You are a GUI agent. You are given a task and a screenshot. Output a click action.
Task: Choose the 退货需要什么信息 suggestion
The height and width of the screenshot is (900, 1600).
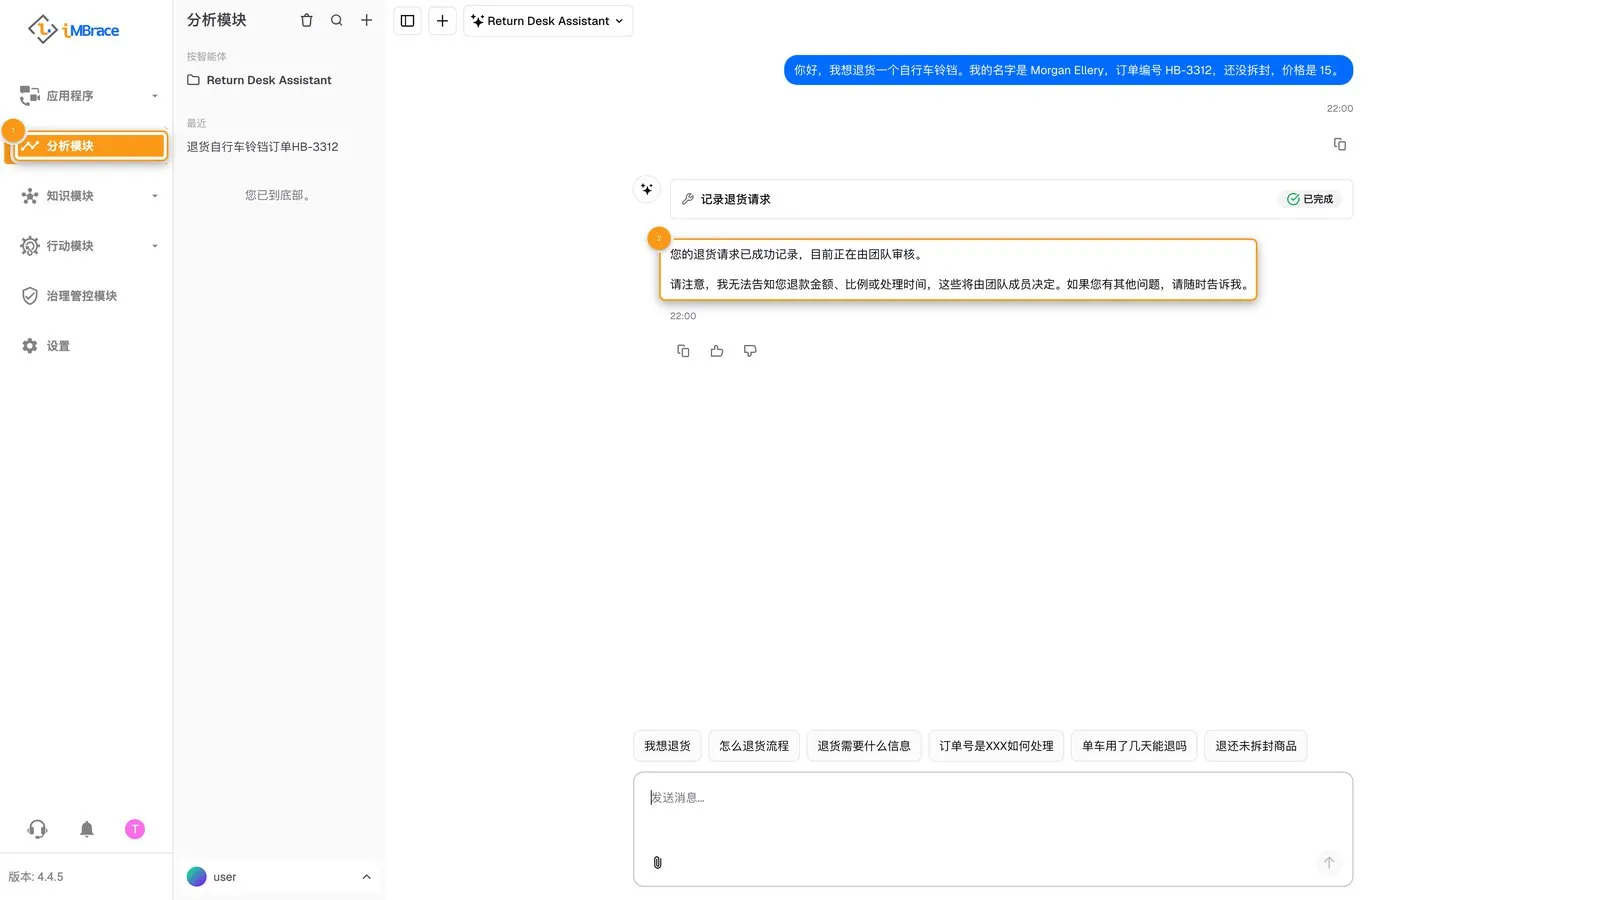(864, 746)
